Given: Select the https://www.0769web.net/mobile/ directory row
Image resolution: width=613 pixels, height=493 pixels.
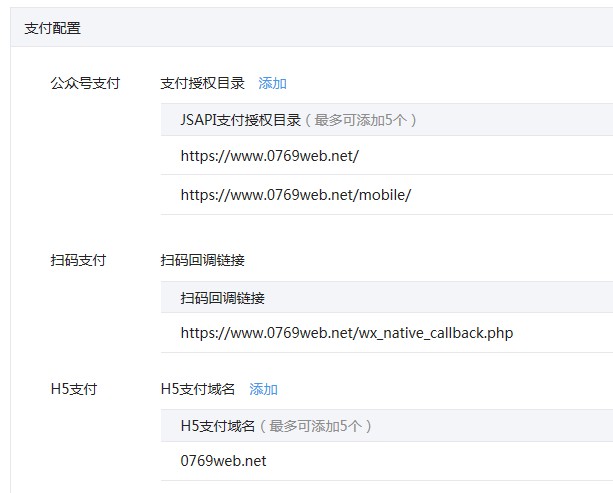Looking at the screenshot, I should click(387, 195).
